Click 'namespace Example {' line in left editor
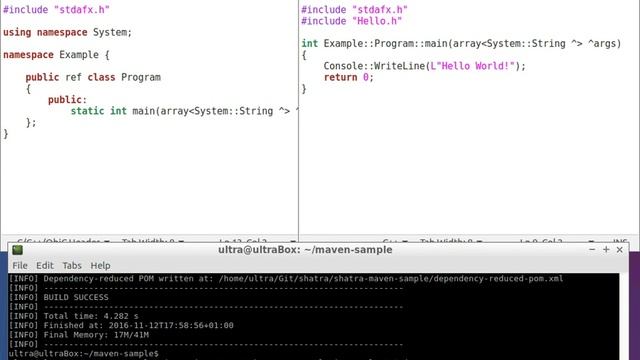Viewport: 640px width, 360px height. [56, 55]
